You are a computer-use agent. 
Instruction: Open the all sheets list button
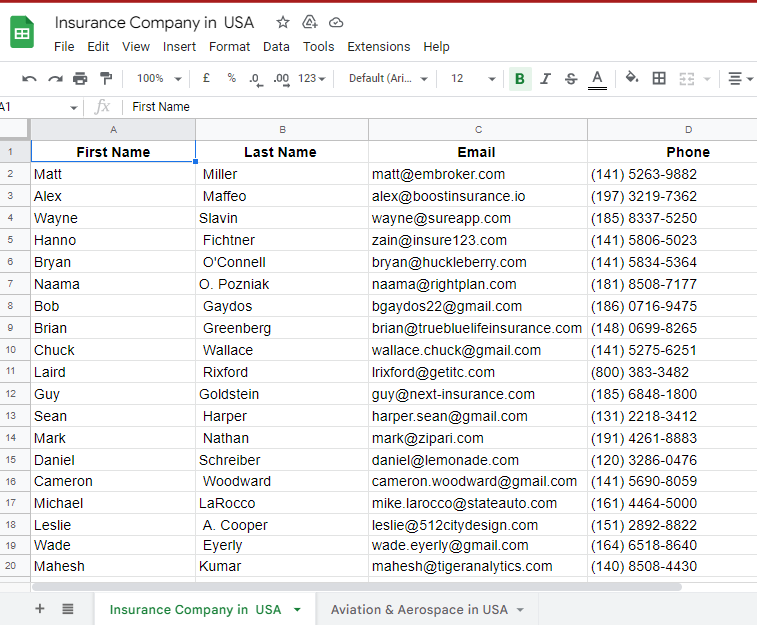[68, 609]
